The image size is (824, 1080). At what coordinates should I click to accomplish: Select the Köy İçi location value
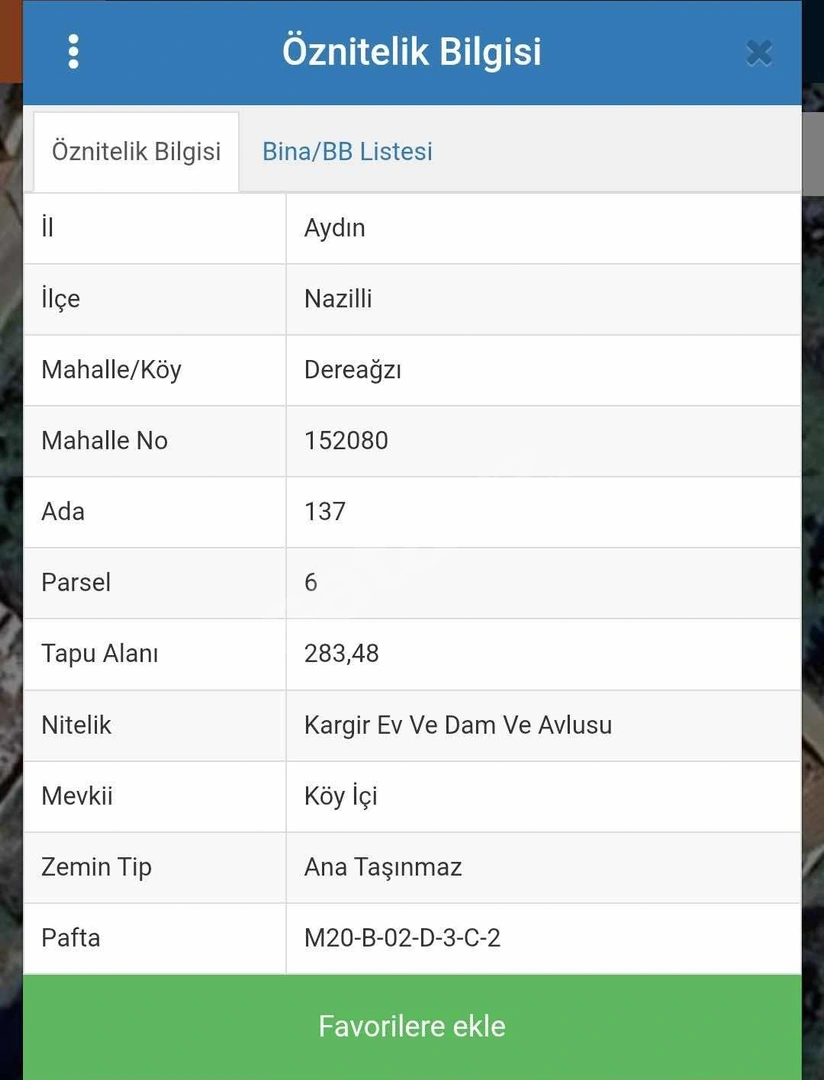[x=341, y=796]
